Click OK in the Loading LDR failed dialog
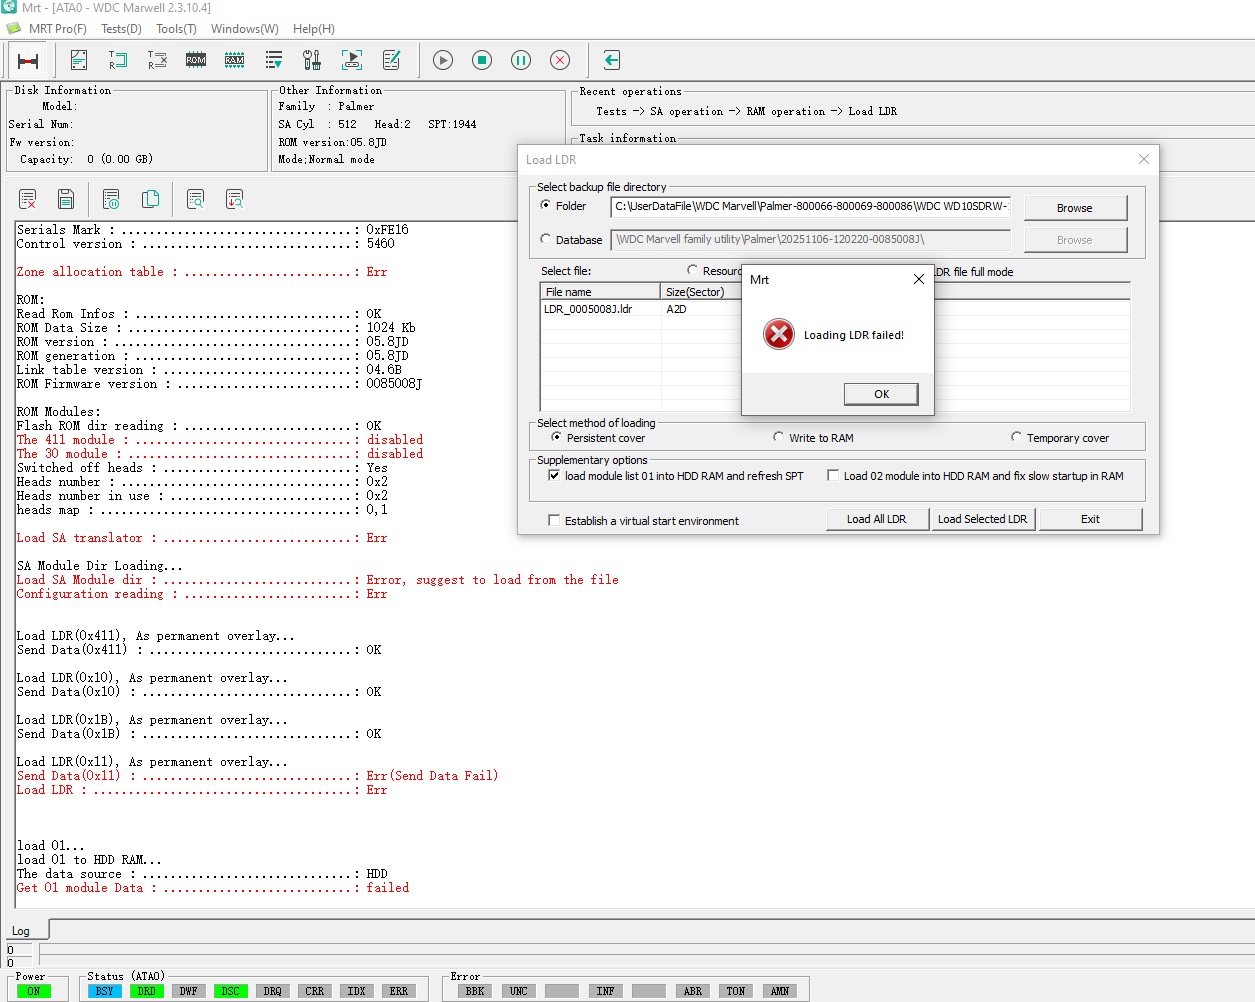 pos(881,394)
